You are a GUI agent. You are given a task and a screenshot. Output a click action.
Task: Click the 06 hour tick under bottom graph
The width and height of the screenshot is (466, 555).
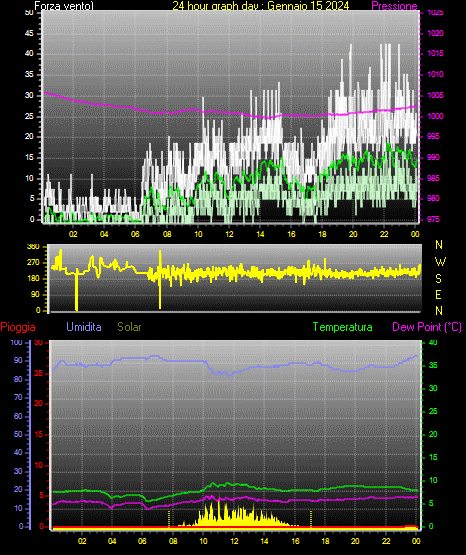coord(142,541)
